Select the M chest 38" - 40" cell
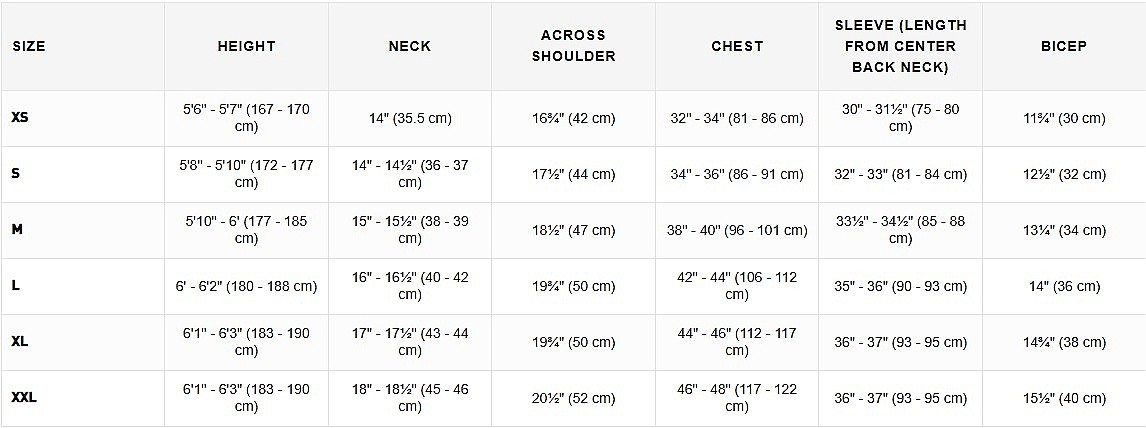1146x428 pixels. click(x=737, y=230)
